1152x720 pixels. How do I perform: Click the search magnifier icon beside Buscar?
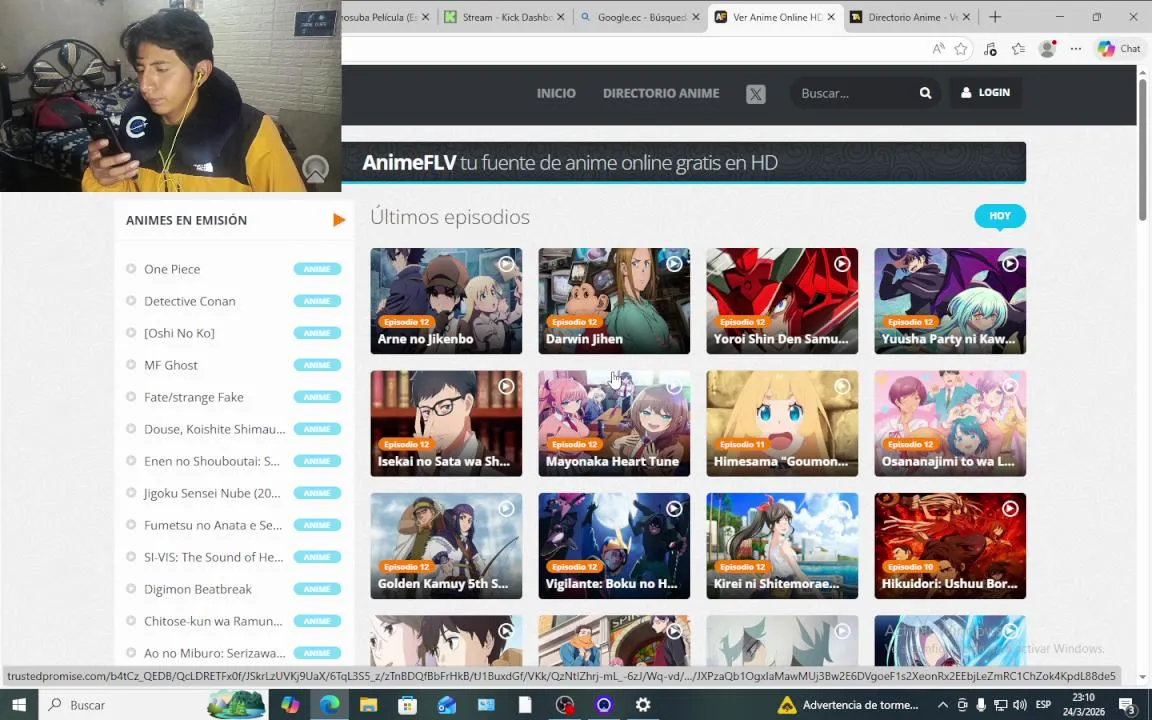pos(925,93)
